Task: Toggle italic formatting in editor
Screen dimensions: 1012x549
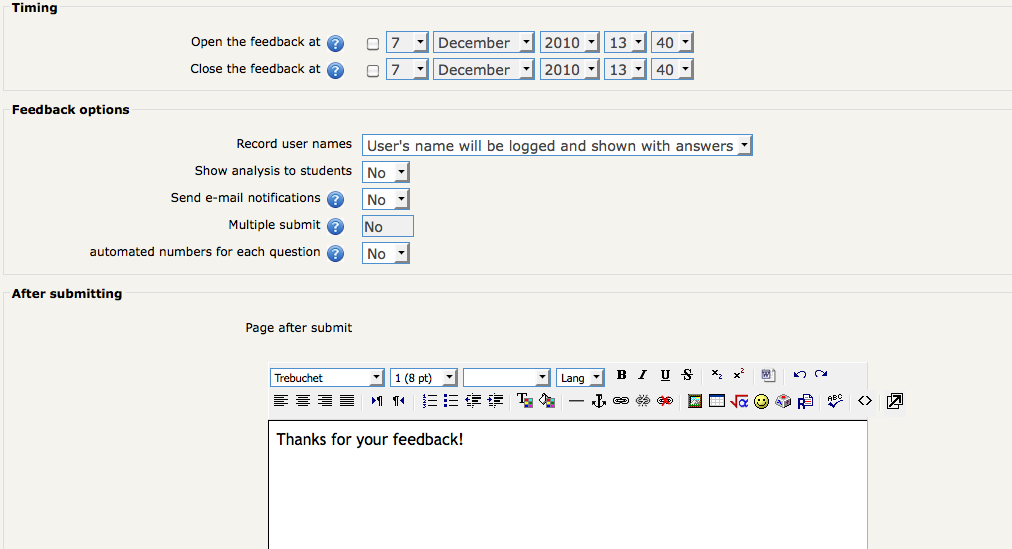Action: (x=643, y=375)
